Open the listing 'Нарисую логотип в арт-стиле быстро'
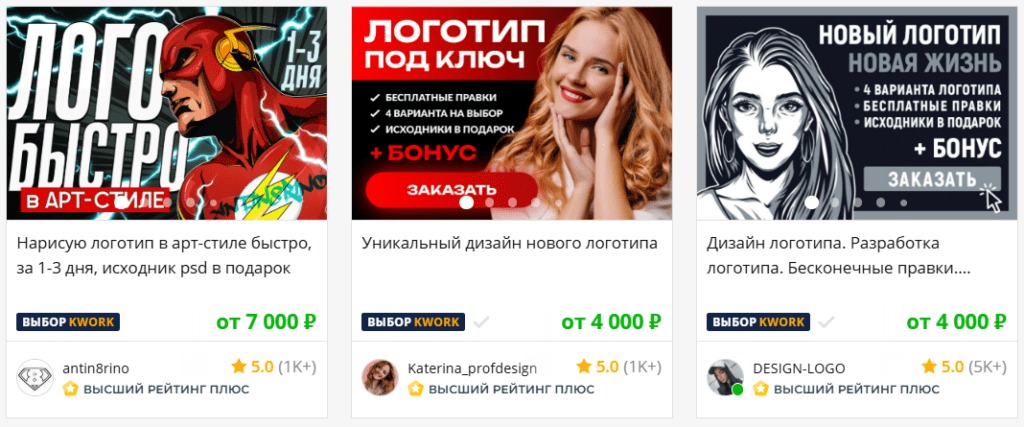The height and width of the screenshot is (427, 1024). click(164, 256)
